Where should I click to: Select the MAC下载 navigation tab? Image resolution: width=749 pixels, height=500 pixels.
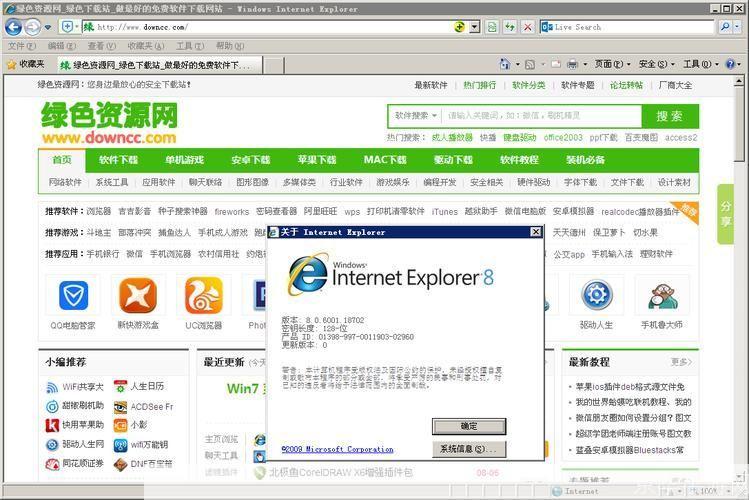point(385,160)
